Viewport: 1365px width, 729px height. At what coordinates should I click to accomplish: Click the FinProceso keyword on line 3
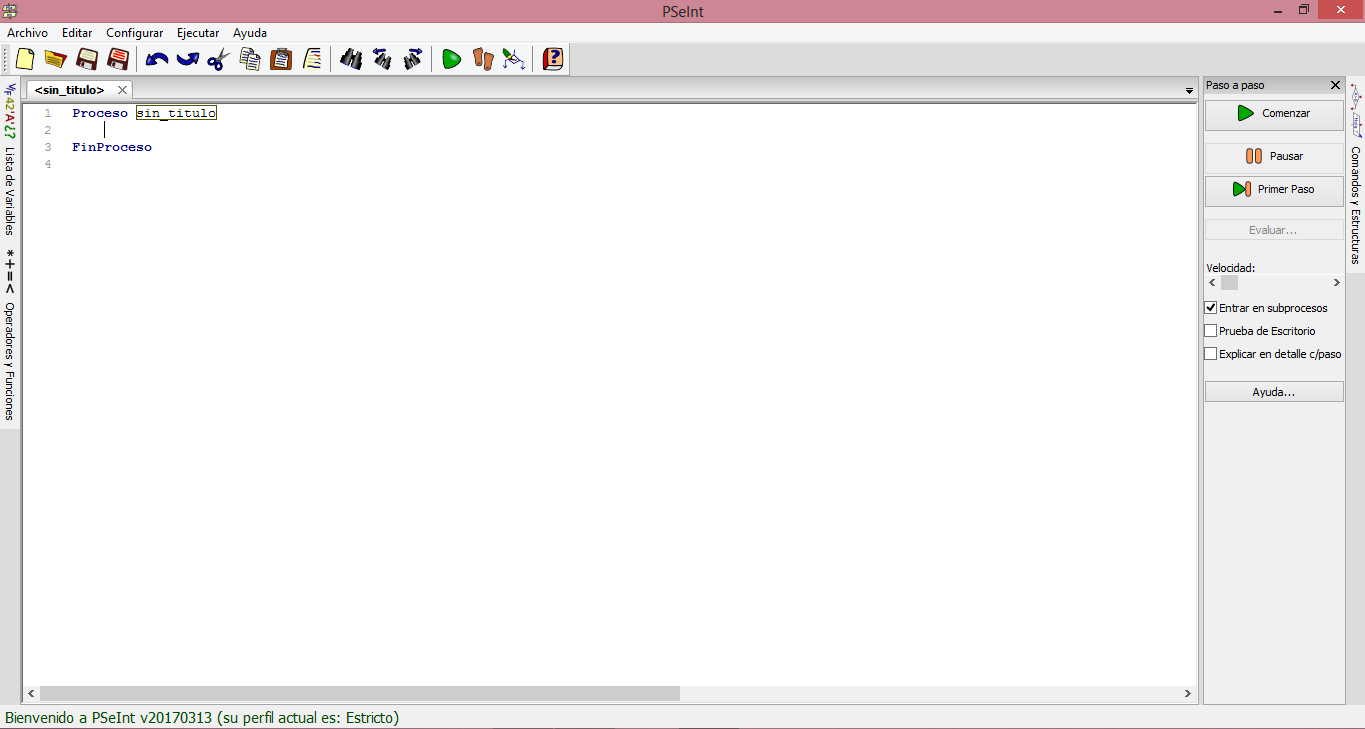point(112,147)
